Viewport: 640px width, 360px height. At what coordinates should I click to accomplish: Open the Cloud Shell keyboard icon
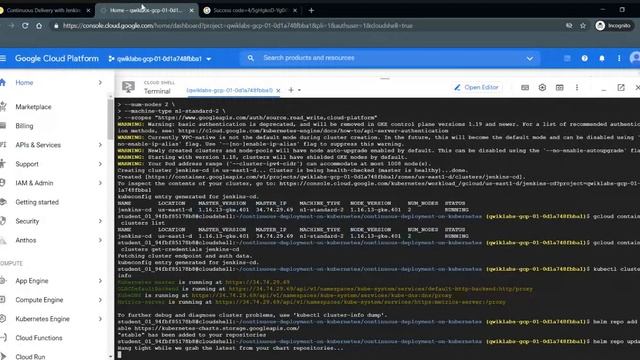525,87
